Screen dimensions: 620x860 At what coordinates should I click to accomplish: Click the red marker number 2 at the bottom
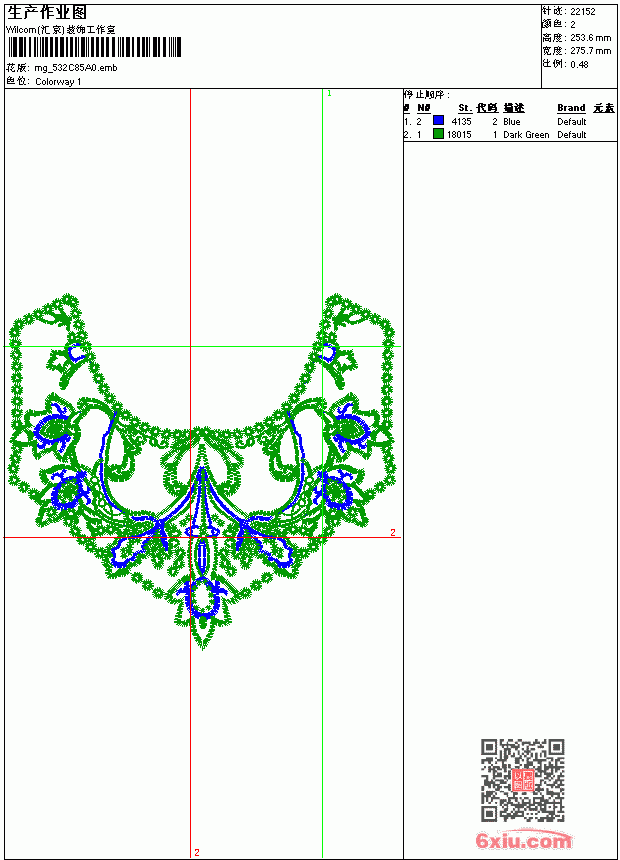click(197, 852)
